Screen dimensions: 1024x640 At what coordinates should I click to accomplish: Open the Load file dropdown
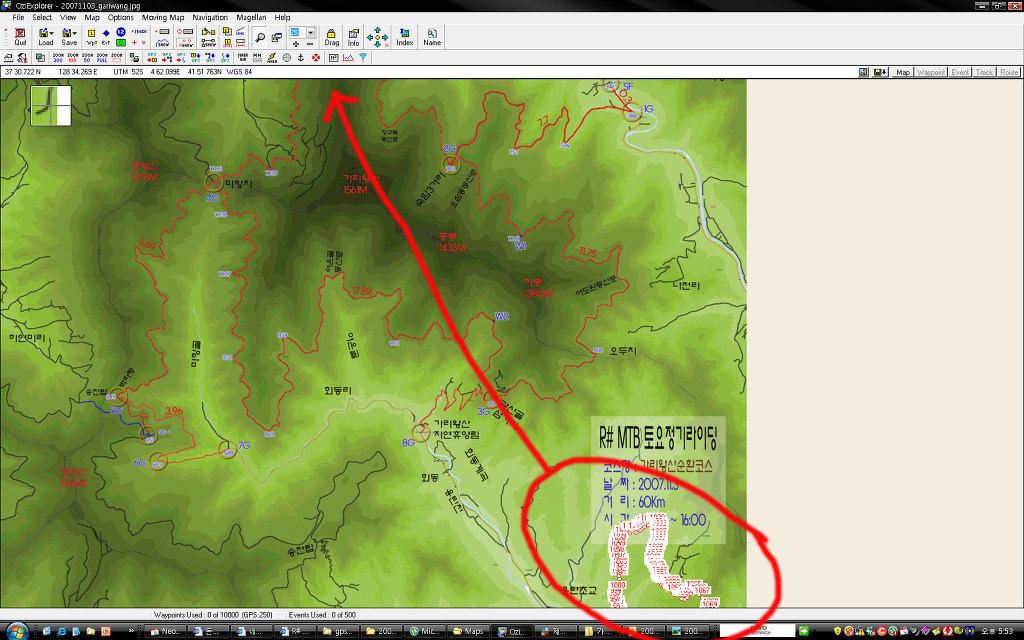click(x=52, y=33)
